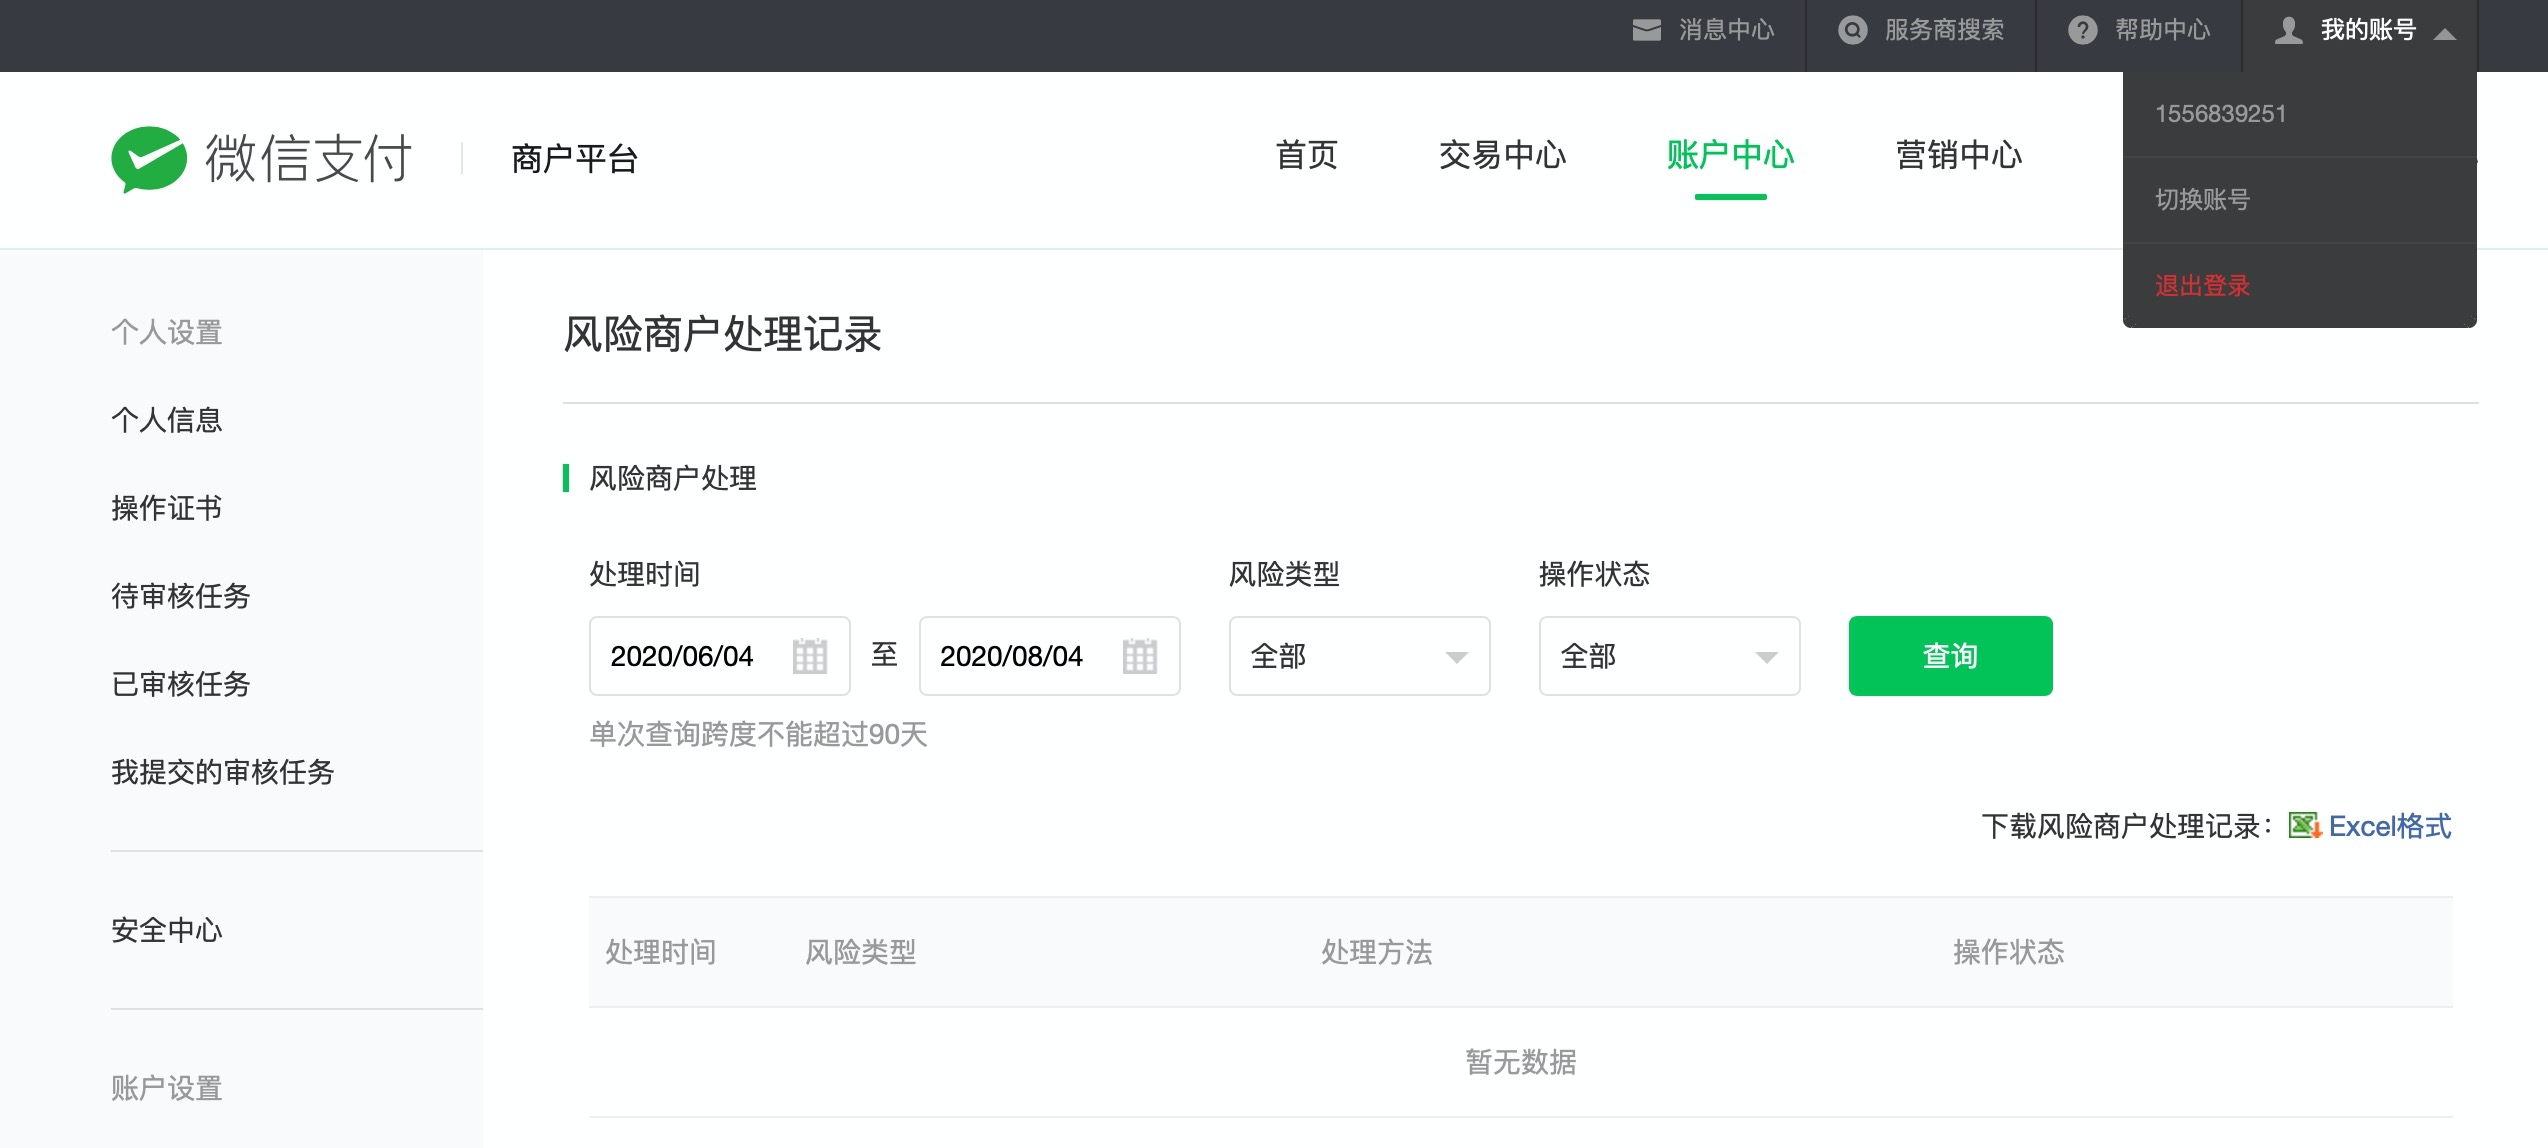Open the 营销中心 tab

coord(1958,156)
